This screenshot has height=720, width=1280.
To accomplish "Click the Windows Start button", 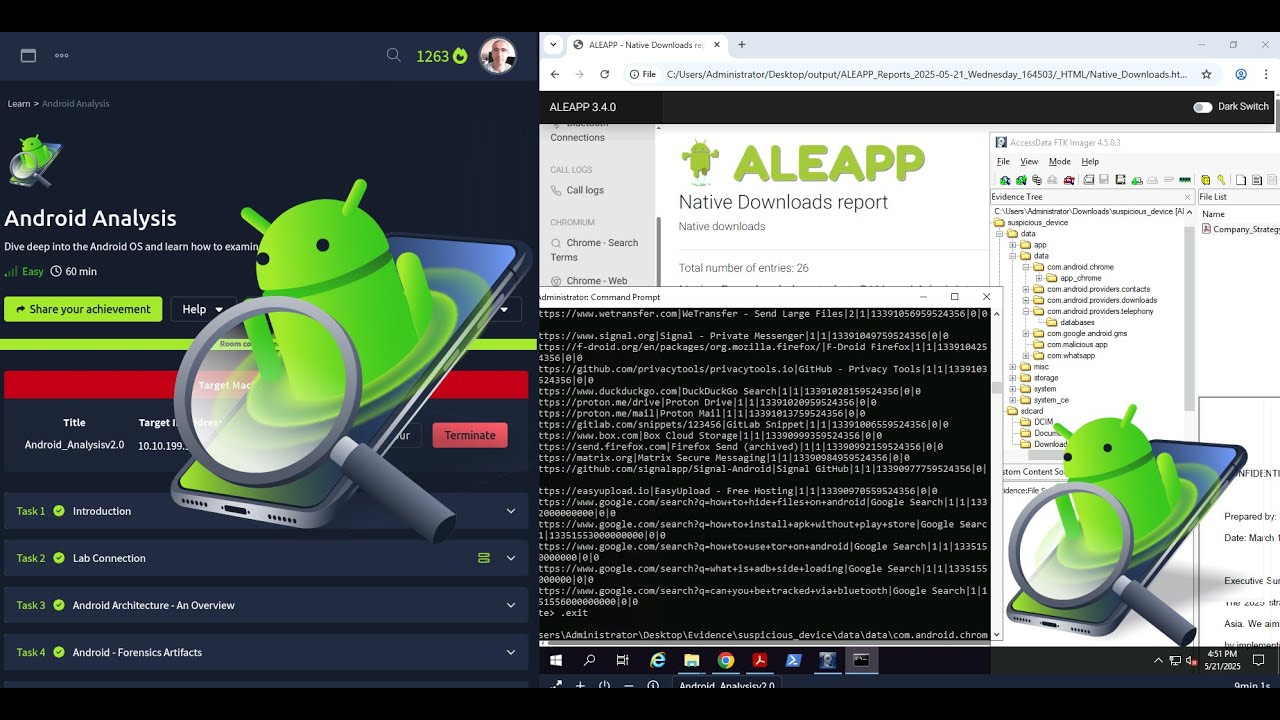I will [x=556, y=660].
